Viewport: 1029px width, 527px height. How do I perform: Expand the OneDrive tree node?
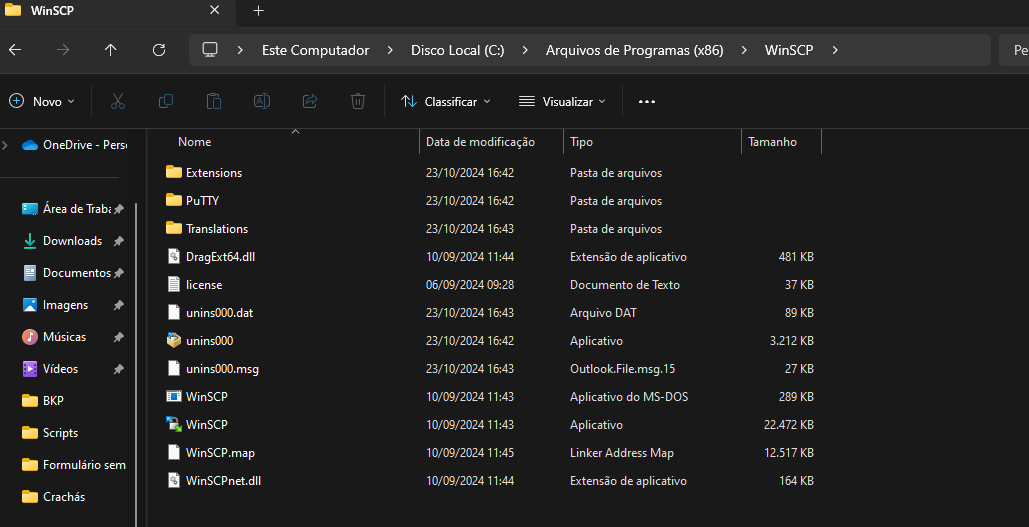(6, 145)
